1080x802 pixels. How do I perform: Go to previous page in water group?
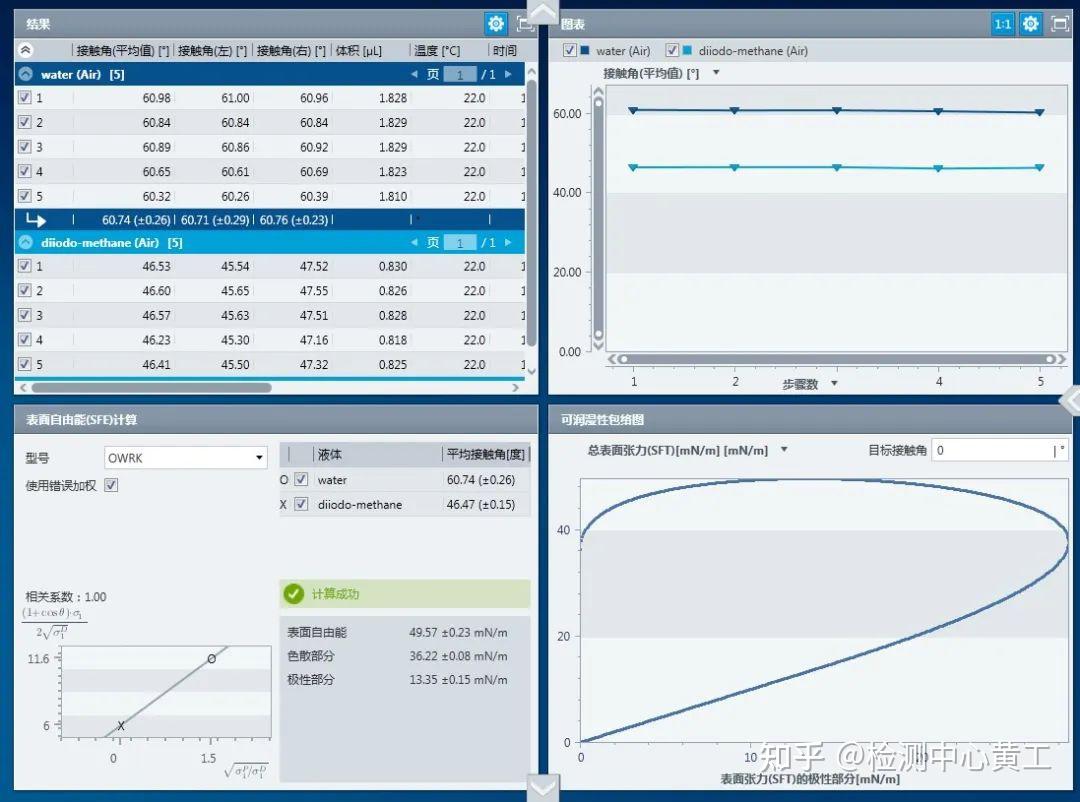[x=414, y=74]
